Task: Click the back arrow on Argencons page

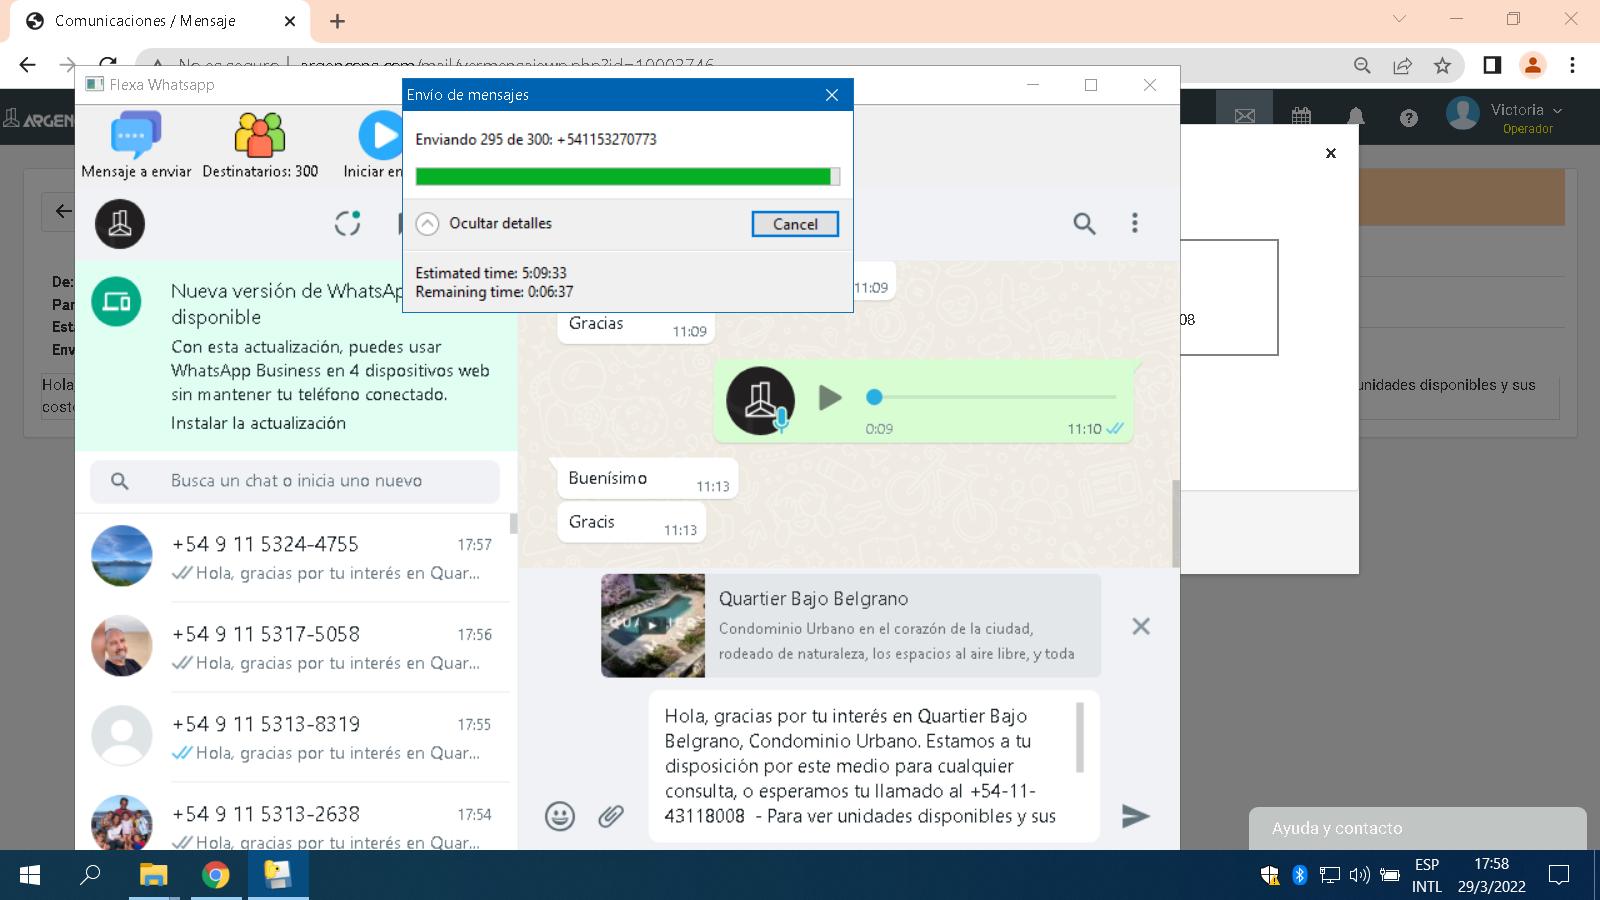Action: click(62, 211)
